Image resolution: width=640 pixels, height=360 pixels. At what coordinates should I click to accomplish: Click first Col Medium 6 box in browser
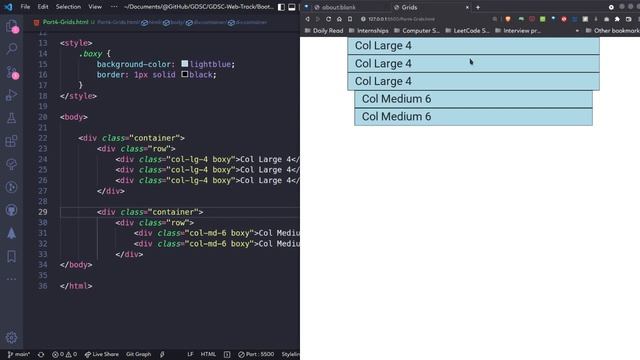tap(473, 99)
